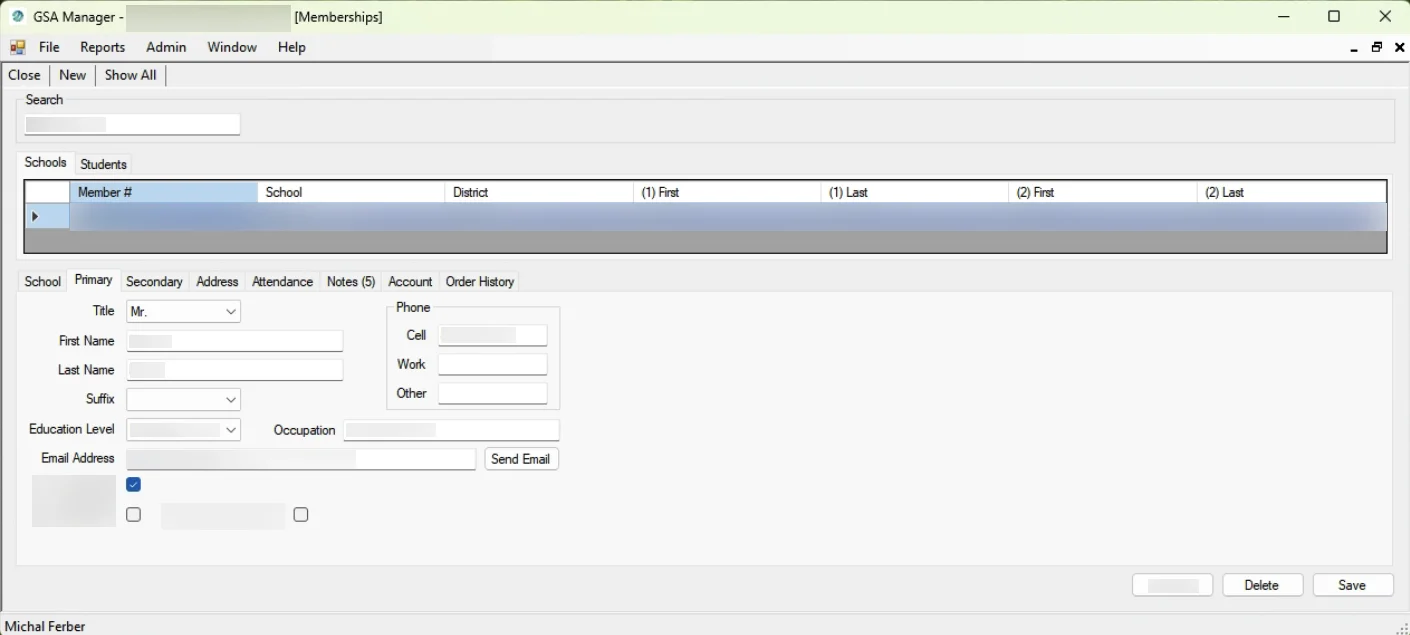
Task: Open the Title dropdown
Action: click(232, 311)
